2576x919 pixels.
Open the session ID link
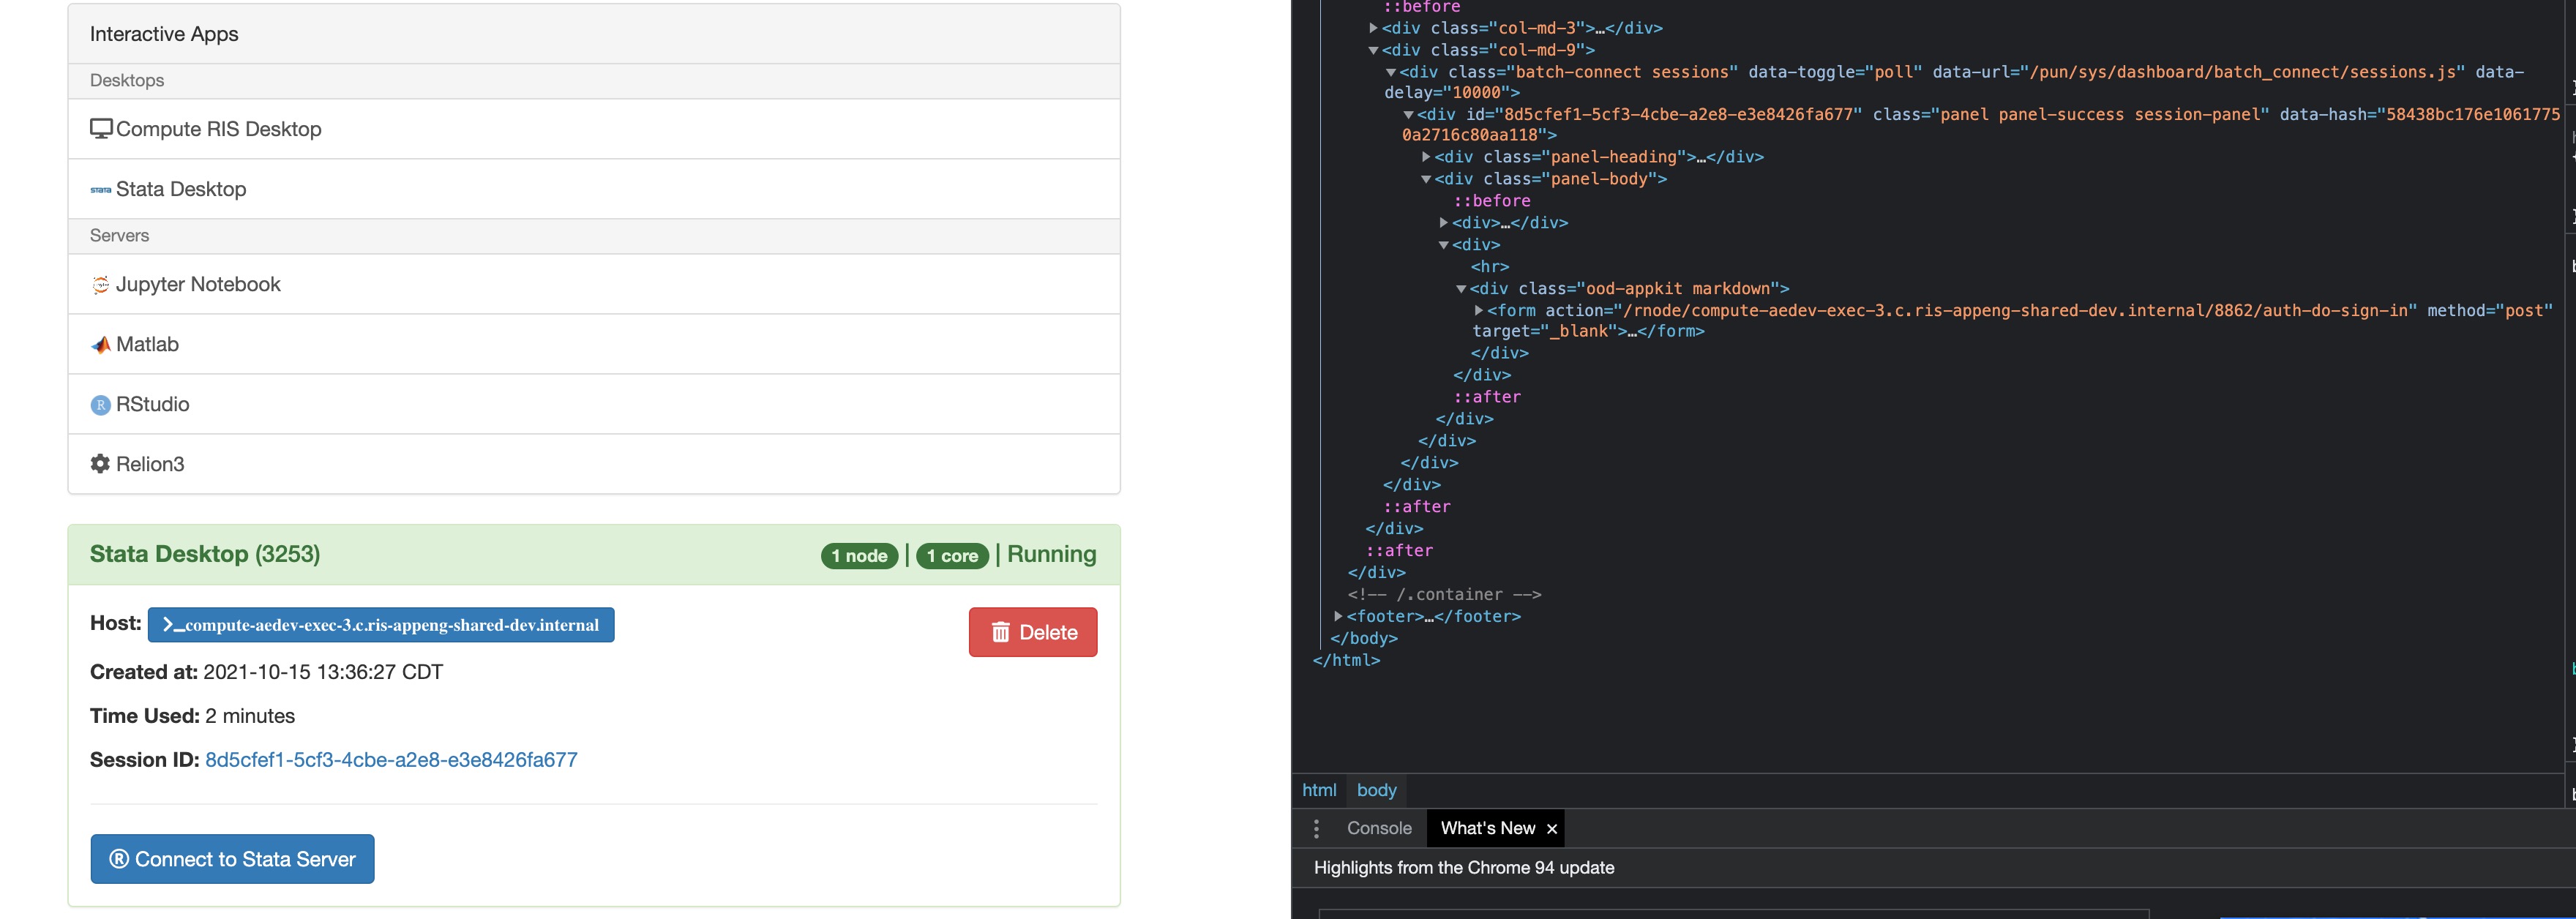tap(391, 760)
